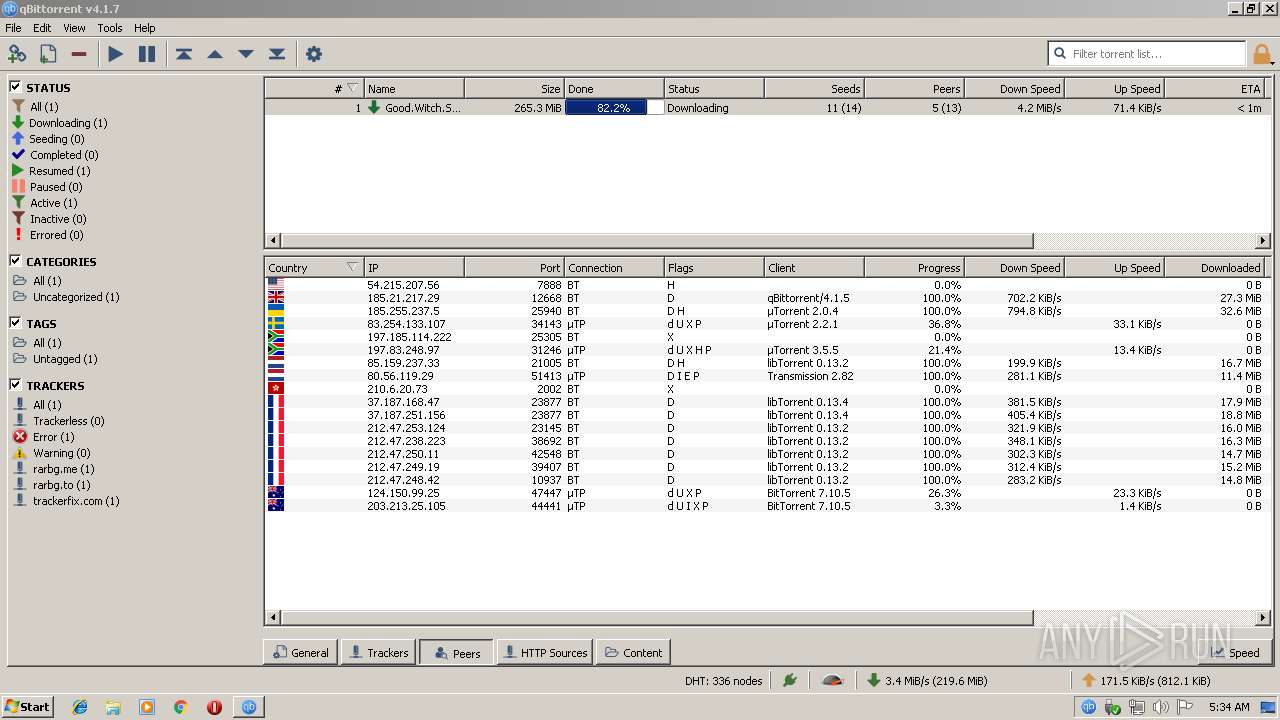Click the 82.2% progress bar

(x=614, y=107)
